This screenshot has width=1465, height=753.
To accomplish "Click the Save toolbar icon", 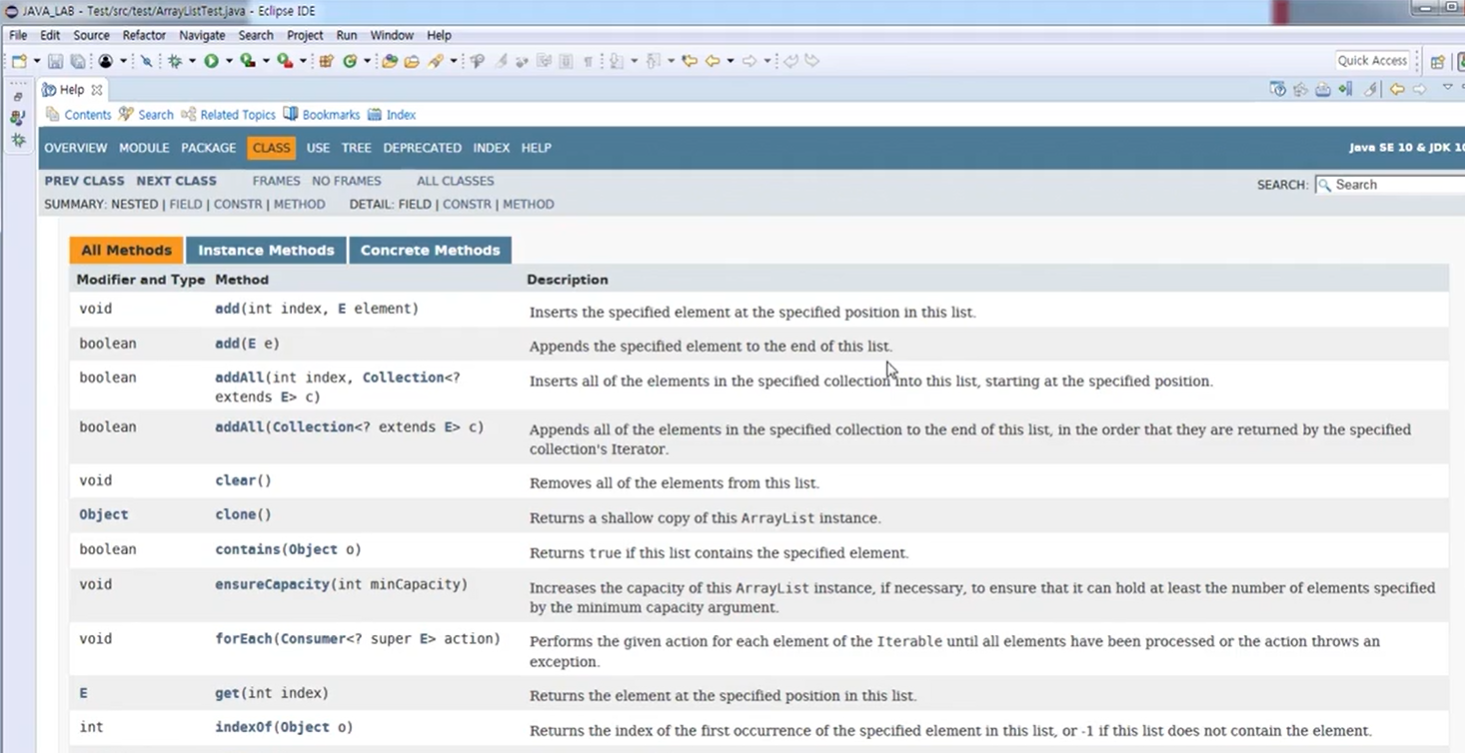I will [x=55, y=61].
